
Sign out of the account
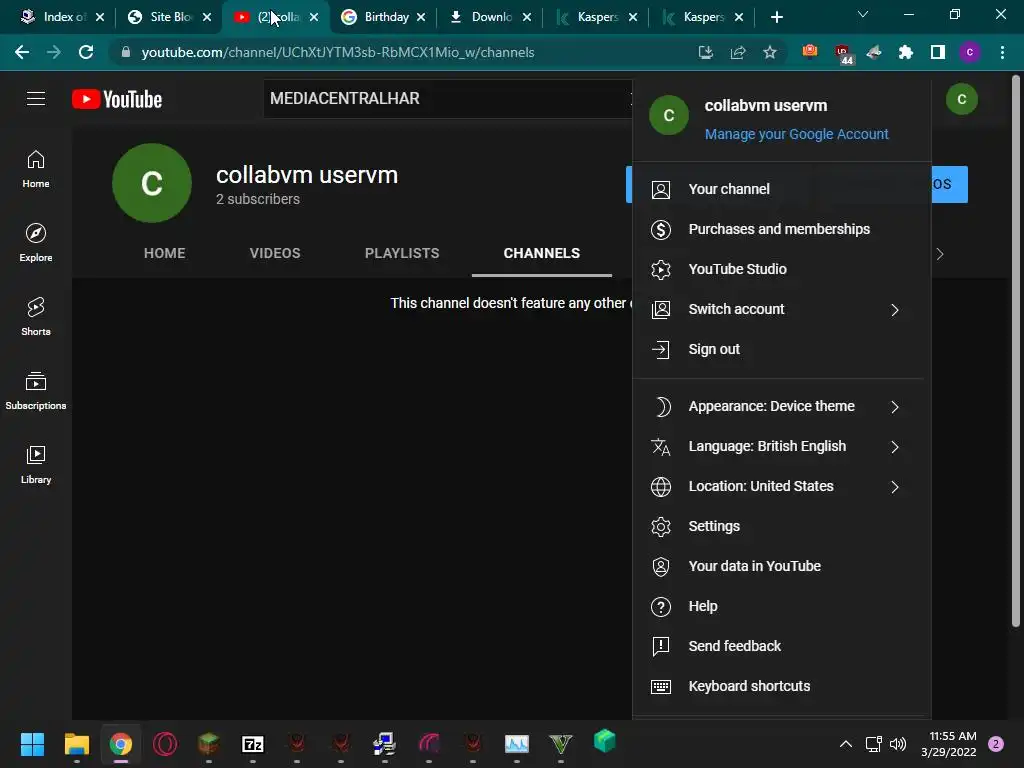pyautogui.click(x=782, y=349)
